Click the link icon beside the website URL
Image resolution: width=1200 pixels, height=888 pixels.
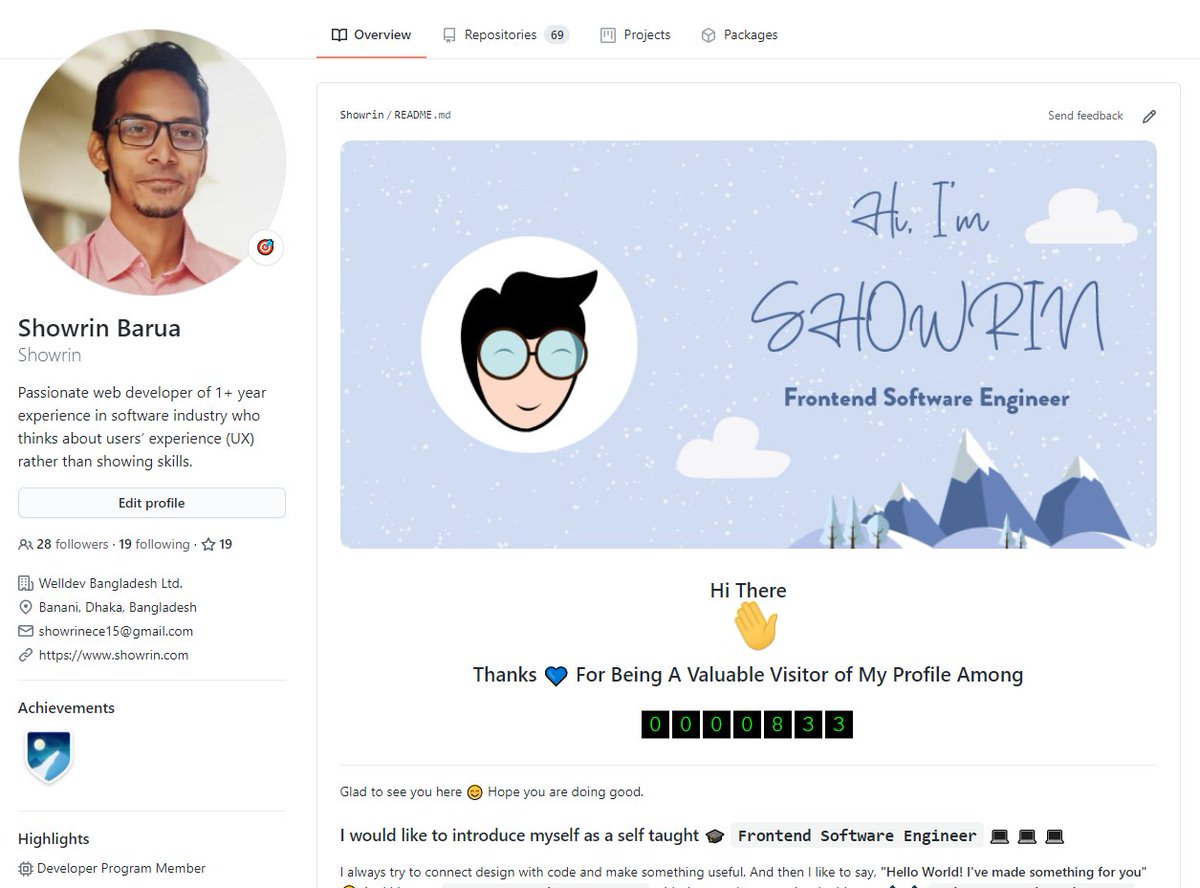[25, 655]
